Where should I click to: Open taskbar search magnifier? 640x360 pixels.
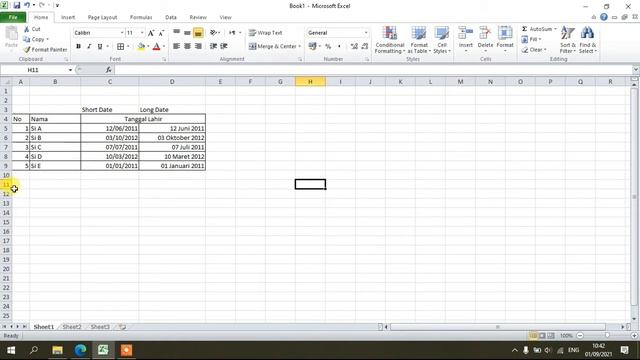point(34,350)
